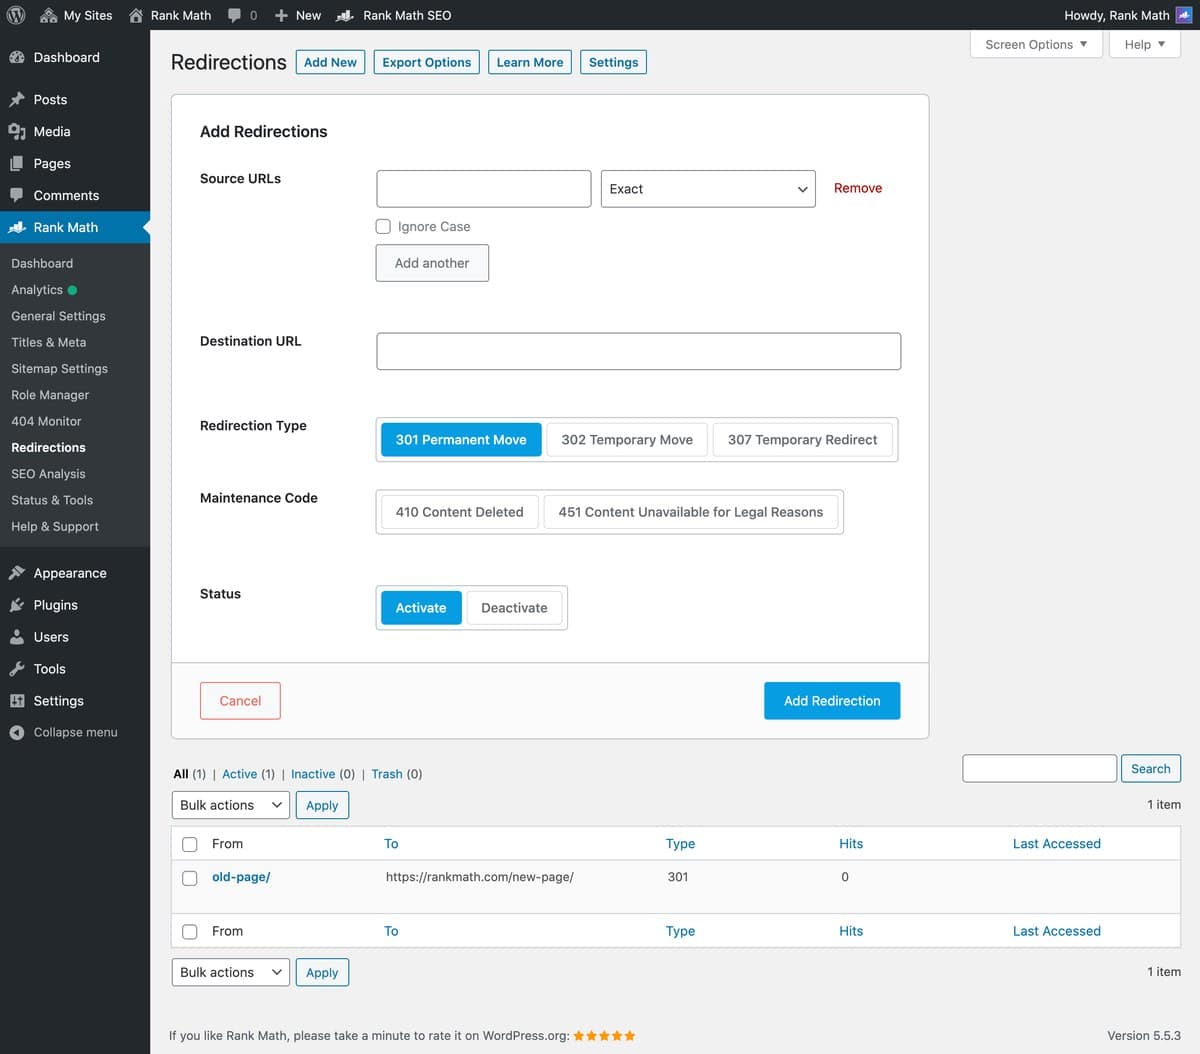1200x1054 pixels.
Task: Focus the Destination URL field
Action: click(x=639, y=351)
